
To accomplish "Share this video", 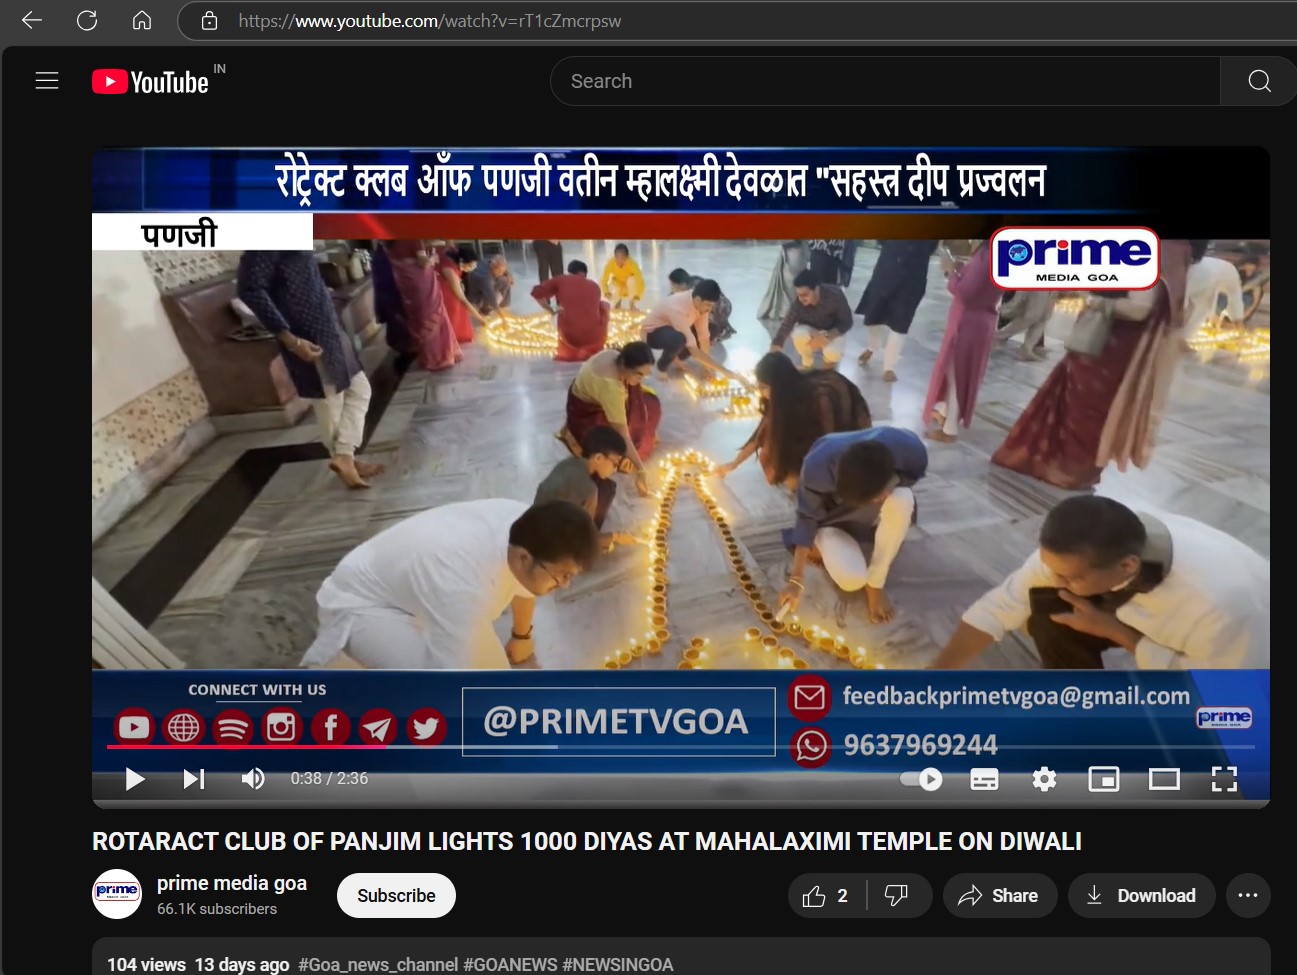I will [998, 896].
